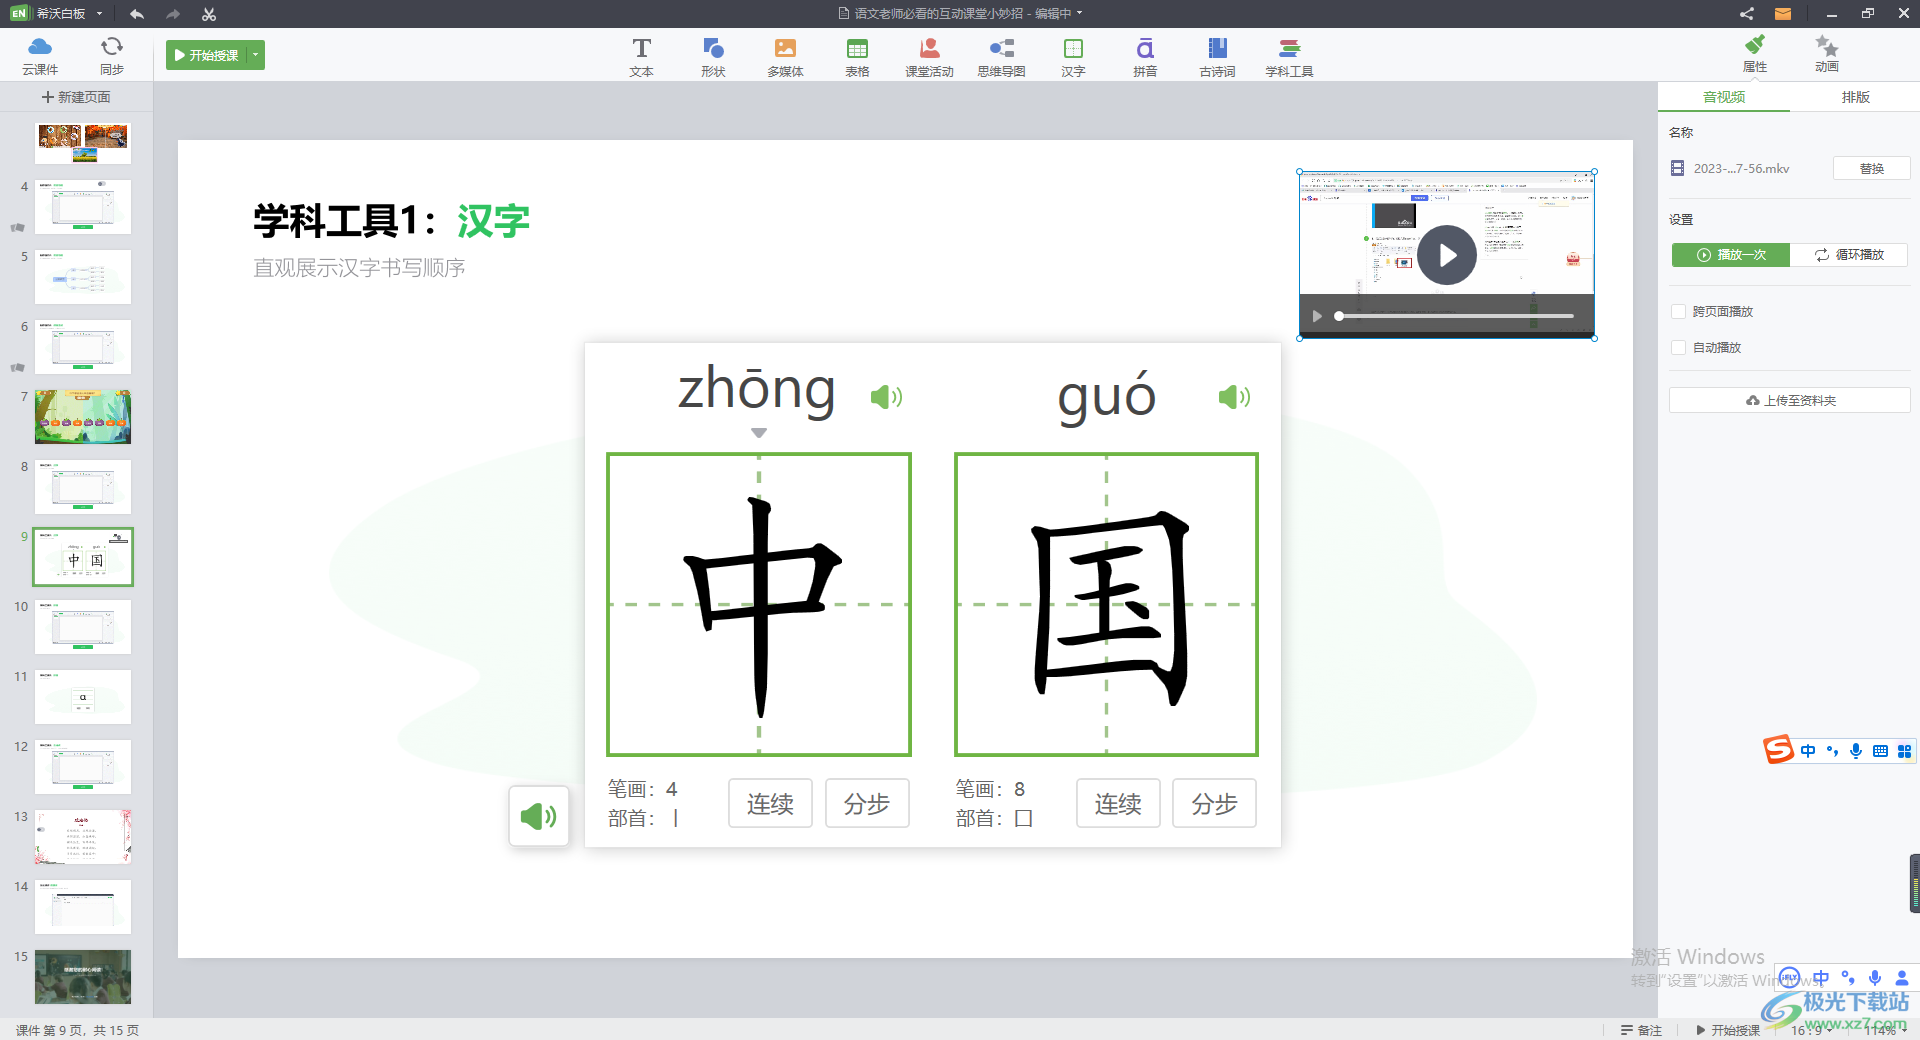Select slide thumbnail 11
Viewport: 1920px width, 1040px height.
pos(83,697)
